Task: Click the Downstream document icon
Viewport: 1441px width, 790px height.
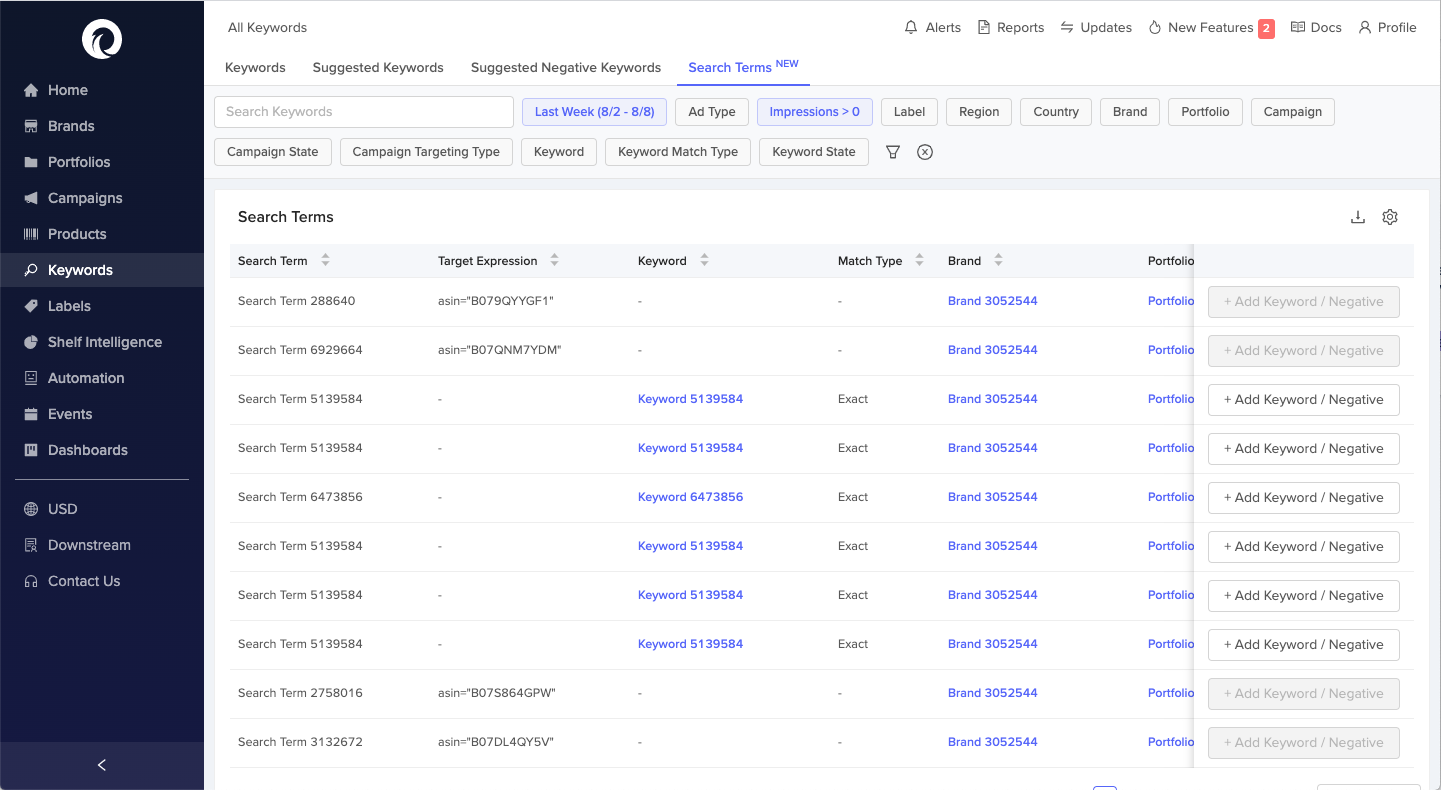Action: click(31, 545)
